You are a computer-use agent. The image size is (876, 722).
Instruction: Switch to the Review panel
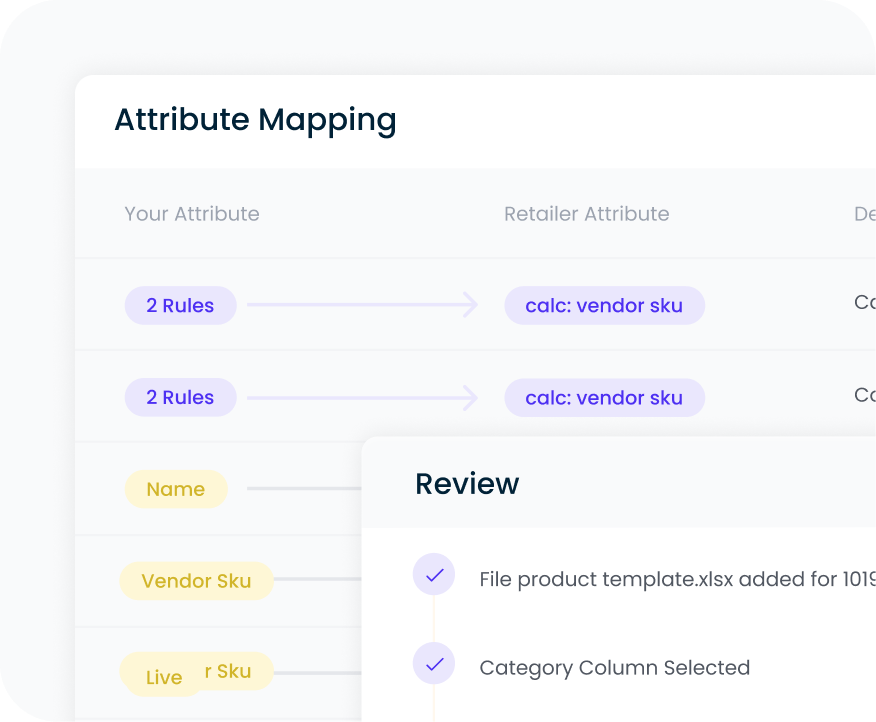[x=466, y=483]
